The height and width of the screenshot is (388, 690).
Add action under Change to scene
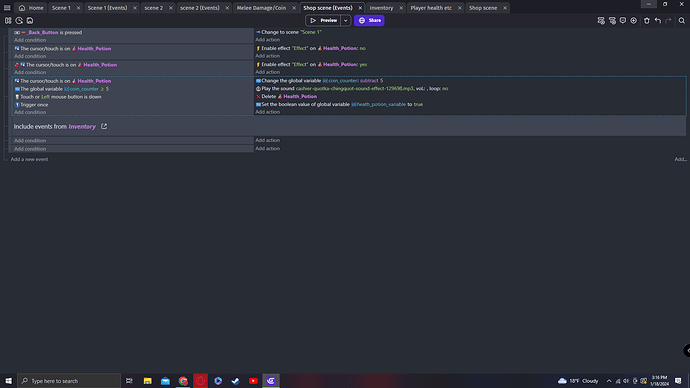(x=268, y=40)
